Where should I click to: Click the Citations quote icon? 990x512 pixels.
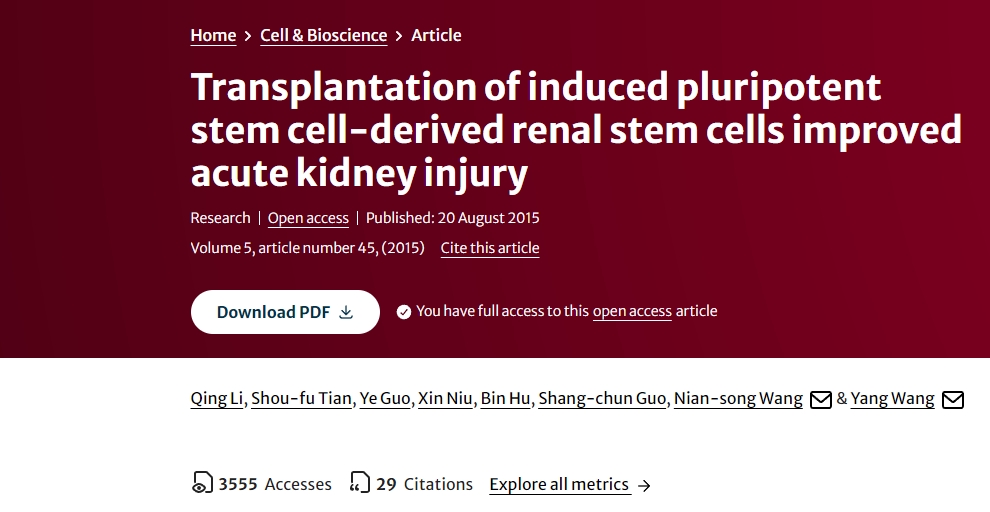tap(360, 484)
